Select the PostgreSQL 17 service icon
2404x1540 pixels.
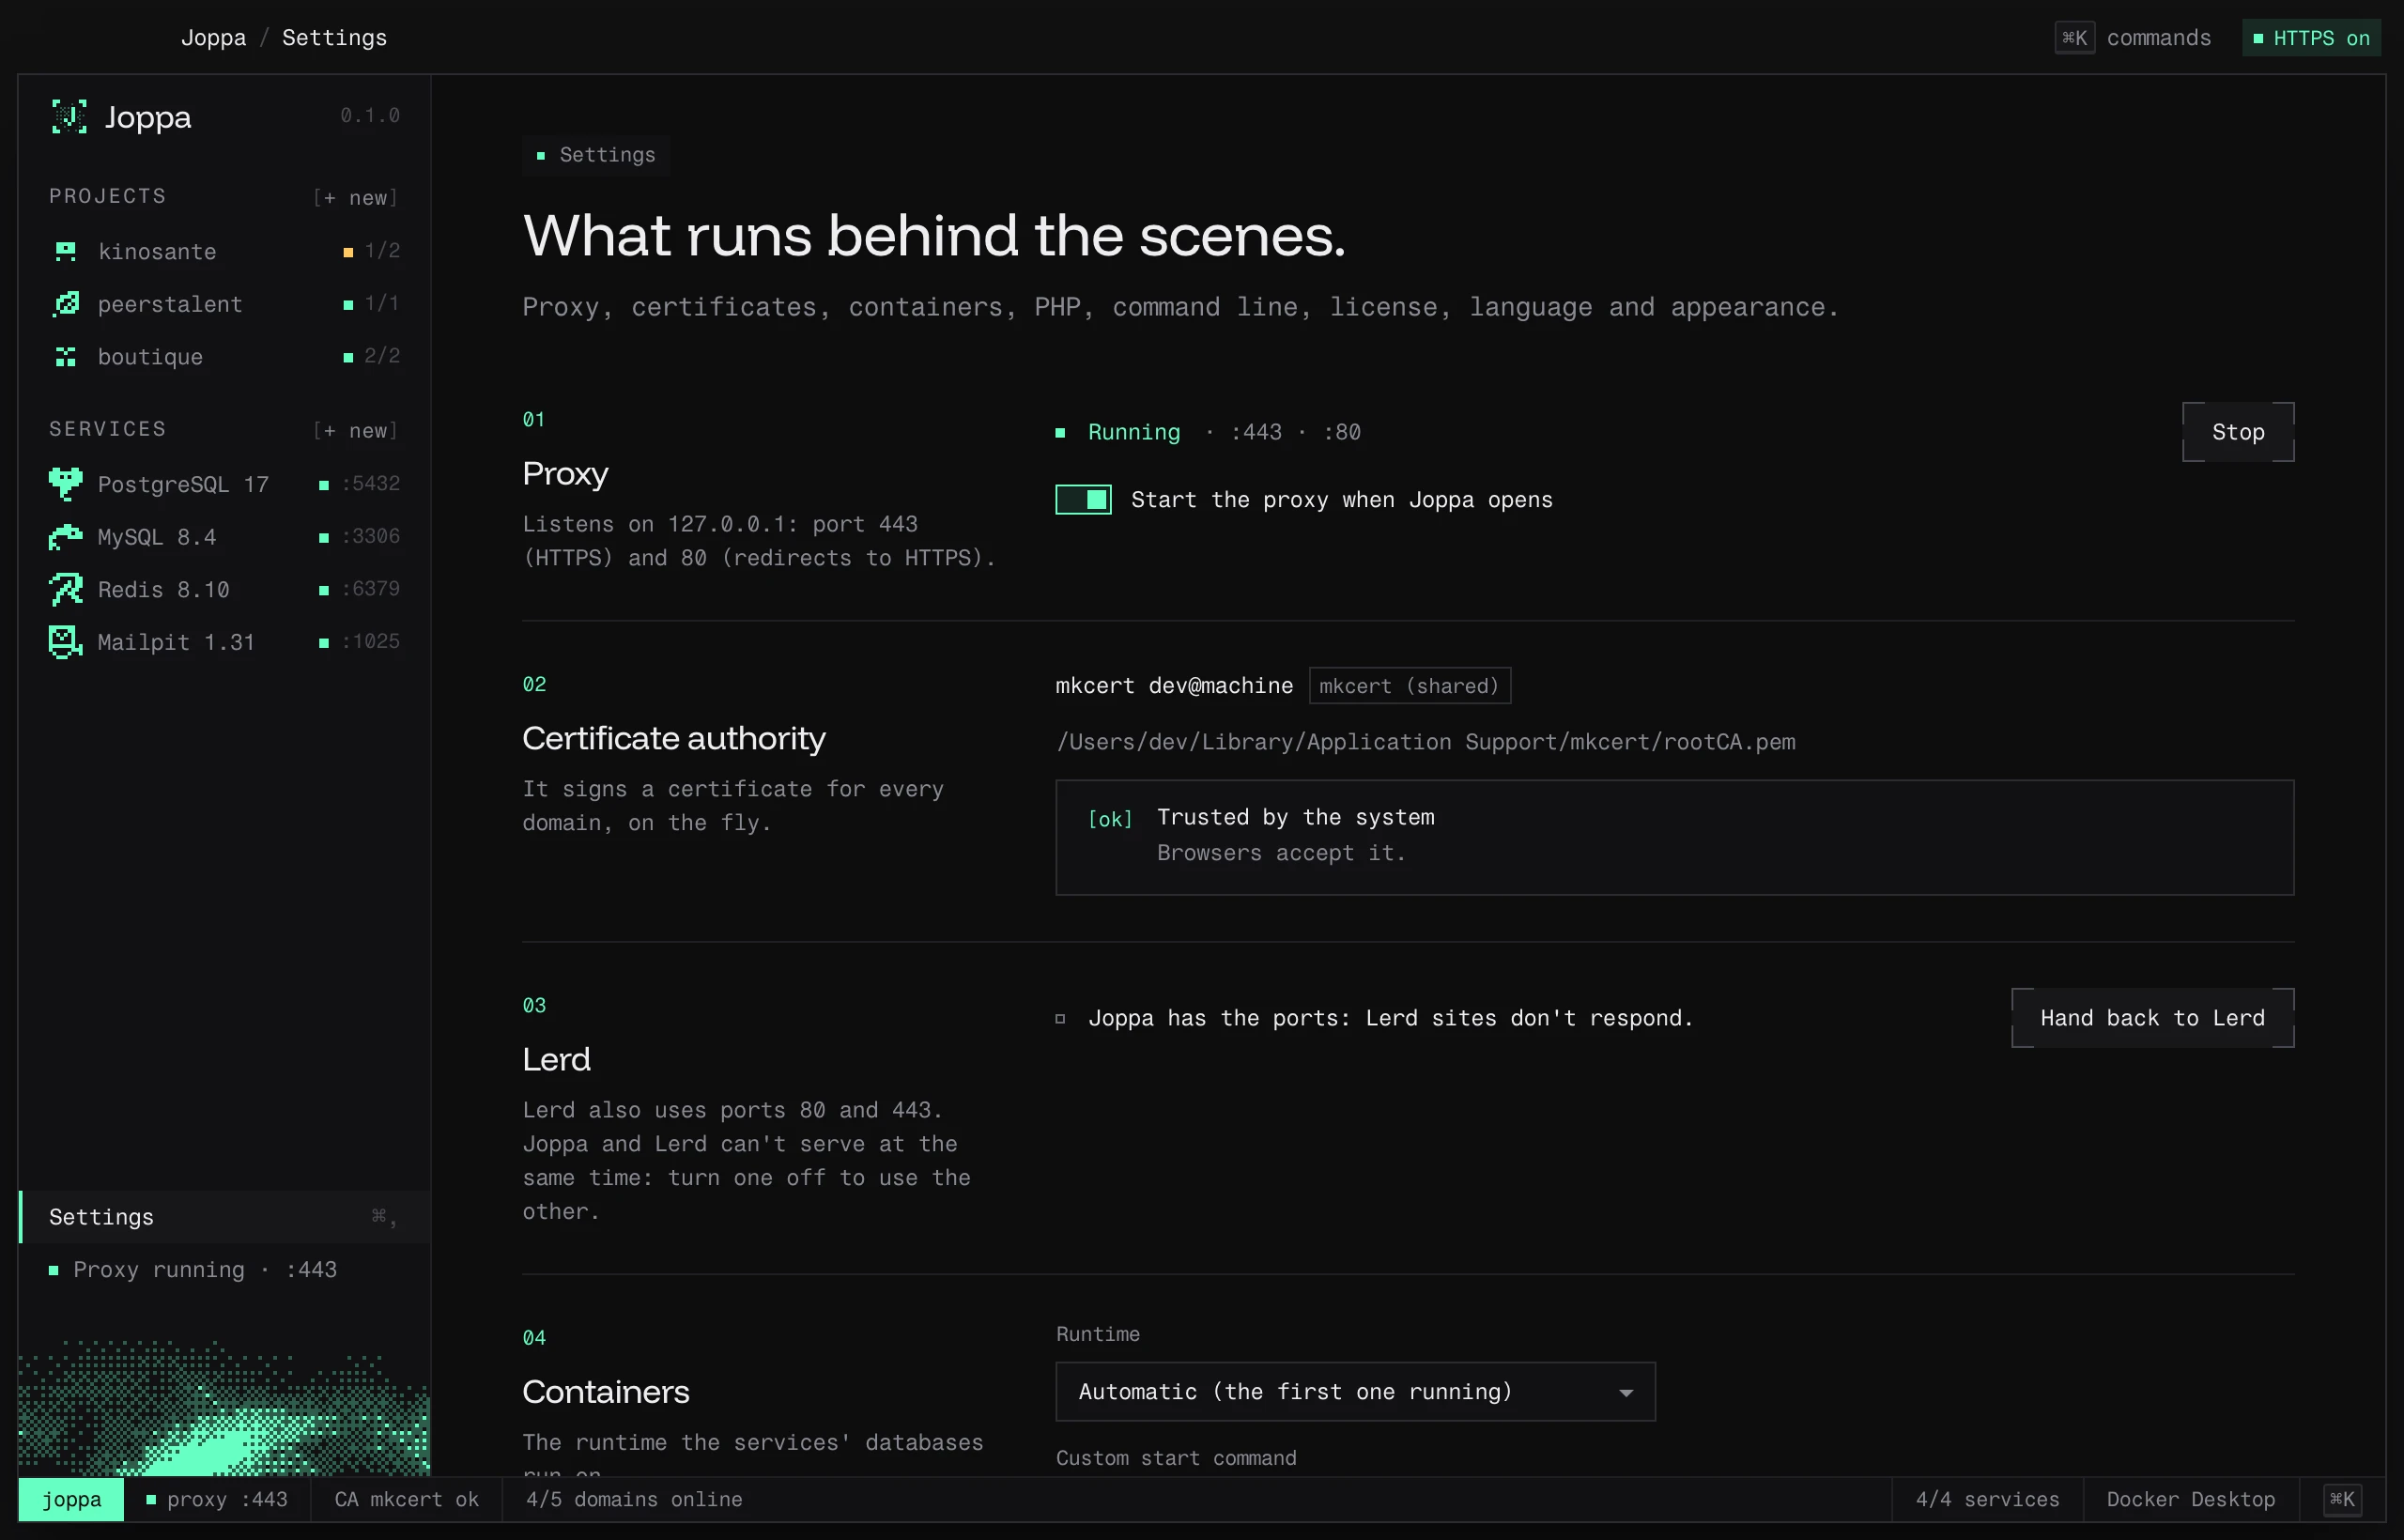(66, 484)
